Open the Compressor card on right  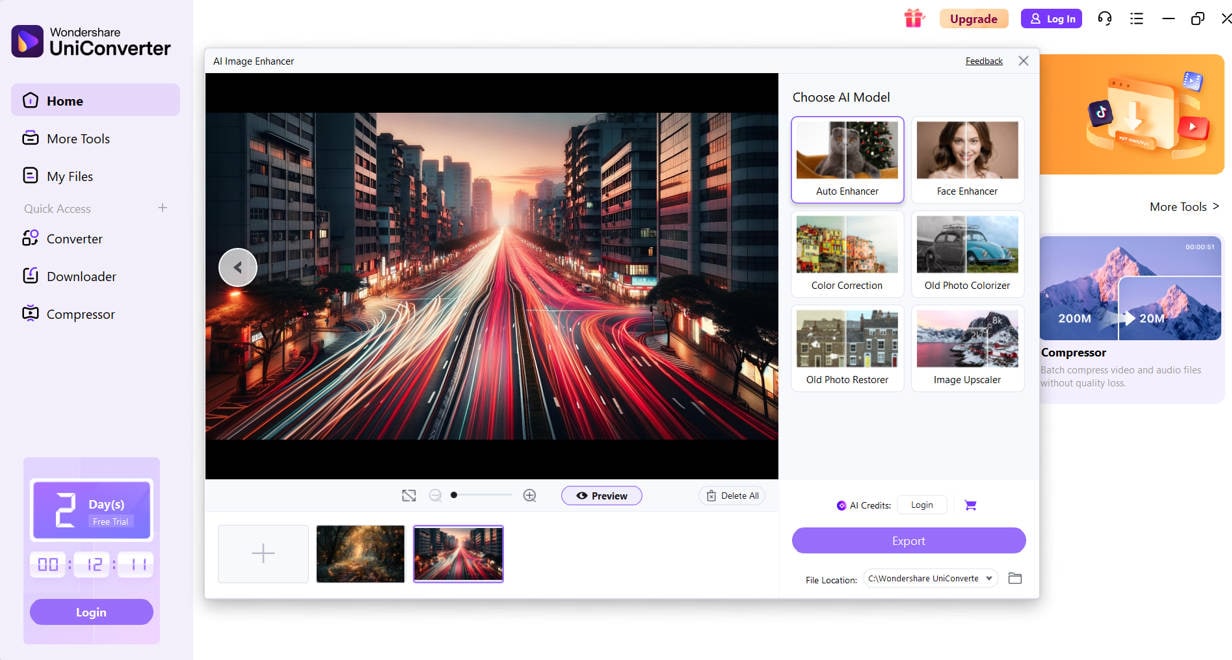(x=1131, y=319)
